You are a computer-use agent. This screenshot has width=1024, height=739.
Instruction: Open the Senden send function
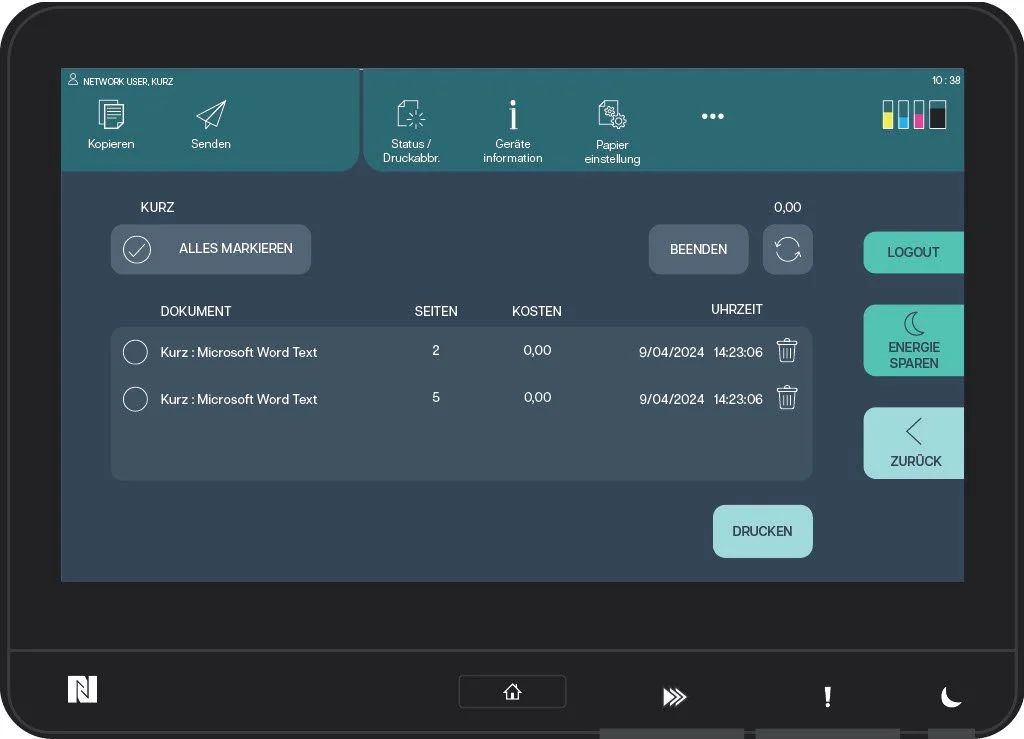tap(210, 125)
